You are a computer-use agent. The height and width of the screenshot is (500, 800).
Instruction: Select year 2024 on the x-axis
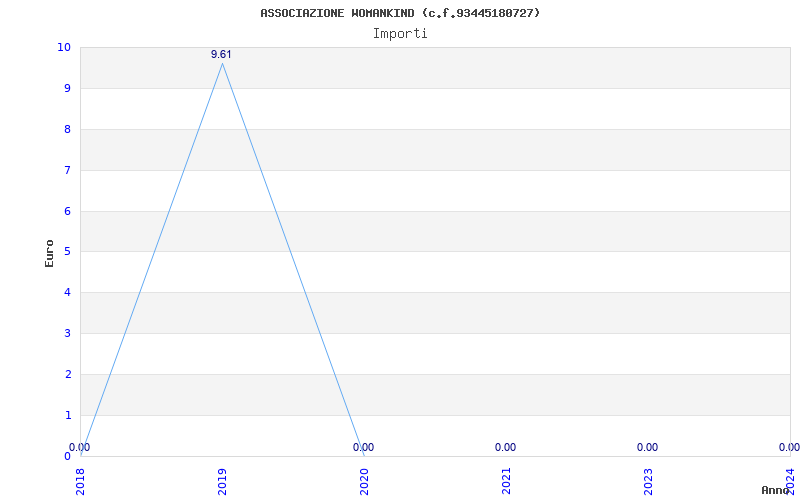pos(790,481)
